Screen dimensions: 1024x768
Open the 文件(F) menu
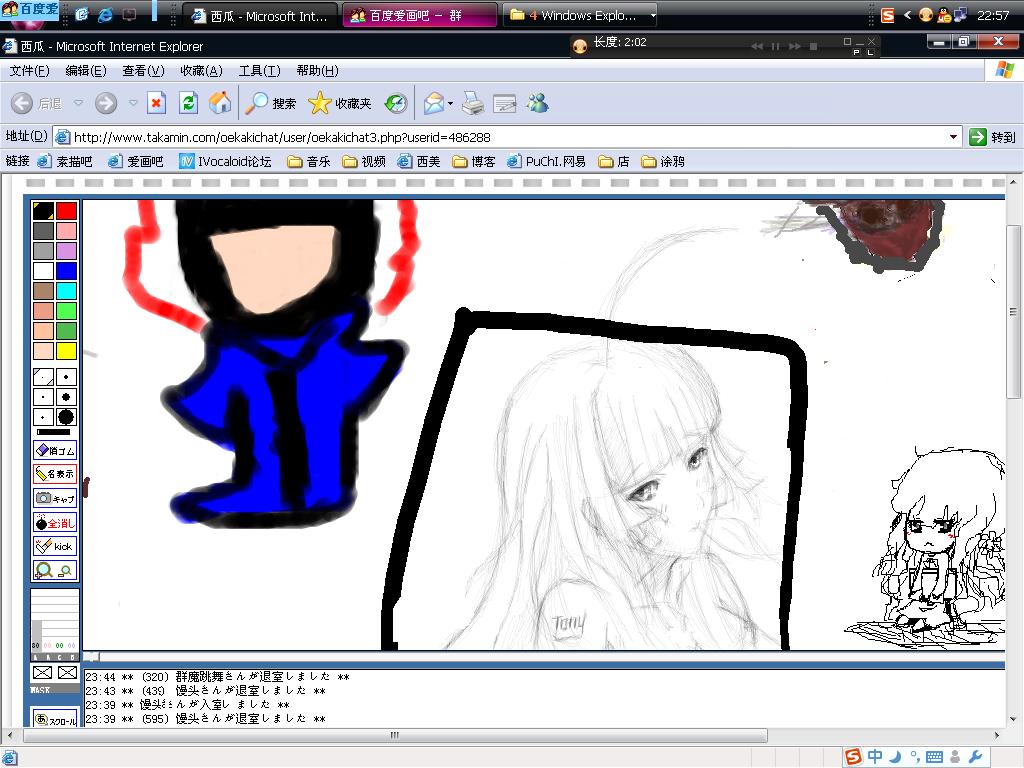pyautogui.click(x=29, y=71)
